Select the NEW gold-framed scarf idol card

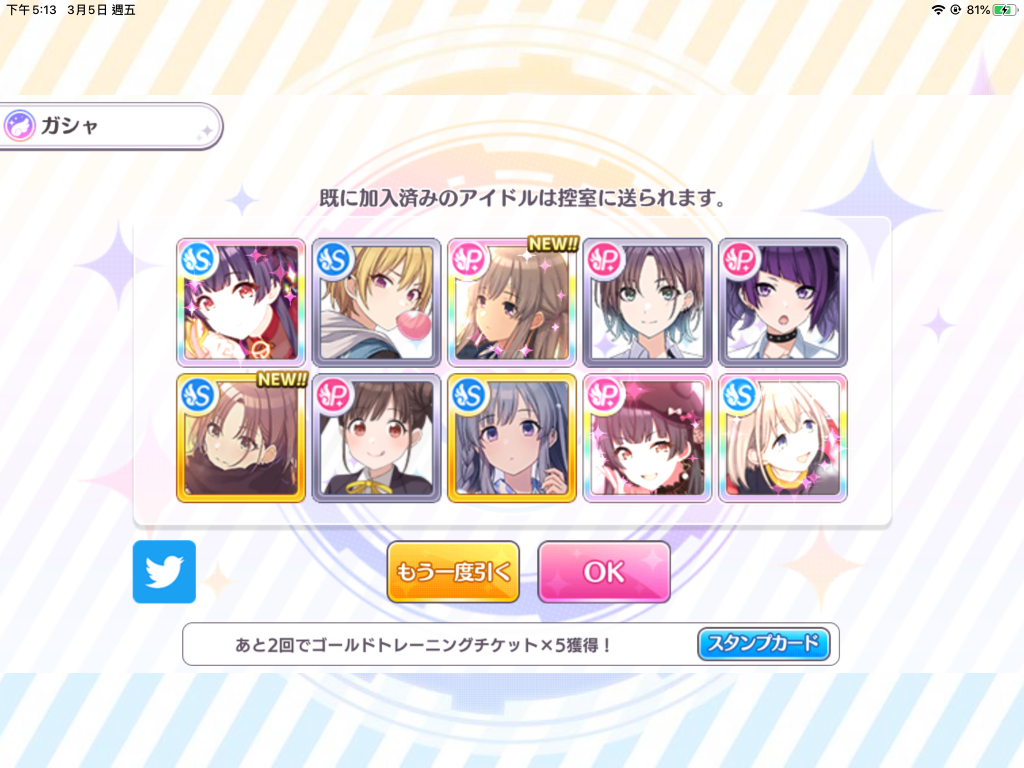coord(241,438)
